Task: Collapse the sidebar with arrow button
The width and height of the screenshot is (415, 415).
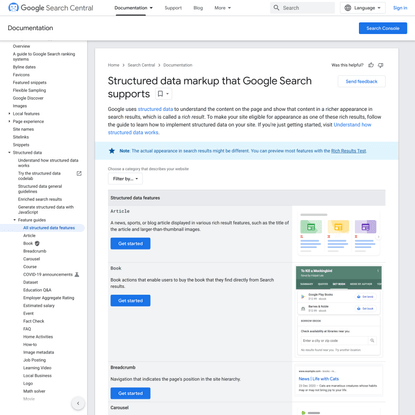Action: tap(78, 403)
